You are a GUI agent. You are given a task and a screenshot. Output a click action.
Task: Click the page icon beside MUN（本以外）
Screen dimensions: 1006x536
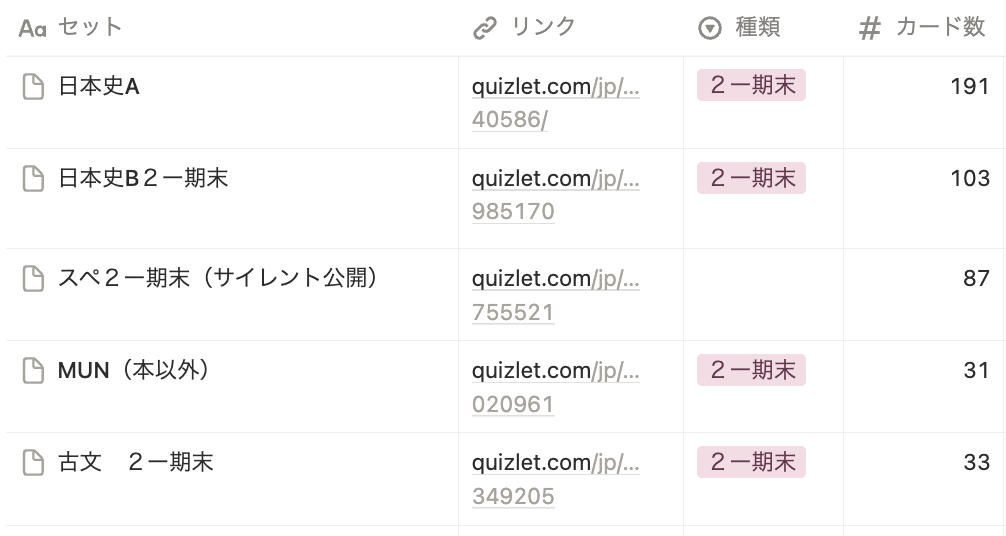[x=33, y=371]
